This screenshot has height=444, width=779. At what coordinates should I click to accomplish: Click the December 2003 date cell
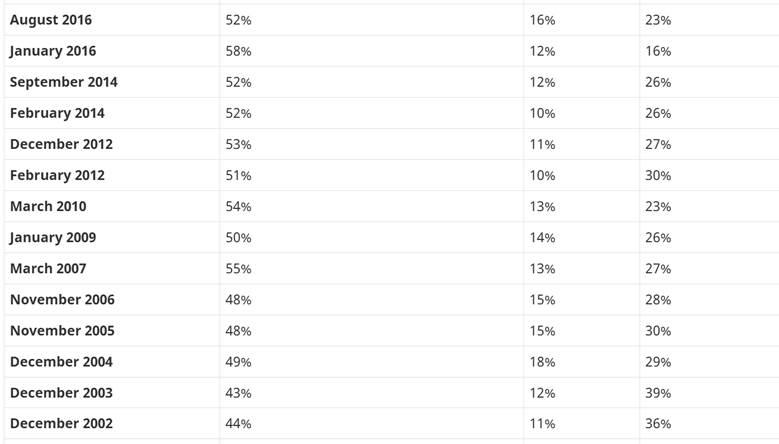pos(61,392)
